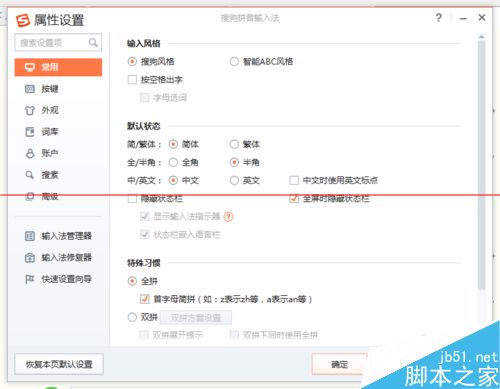Click the 输入风格 section heading
Screen dimensions: 500x389
pyautogui.click(x=144, y=43)
